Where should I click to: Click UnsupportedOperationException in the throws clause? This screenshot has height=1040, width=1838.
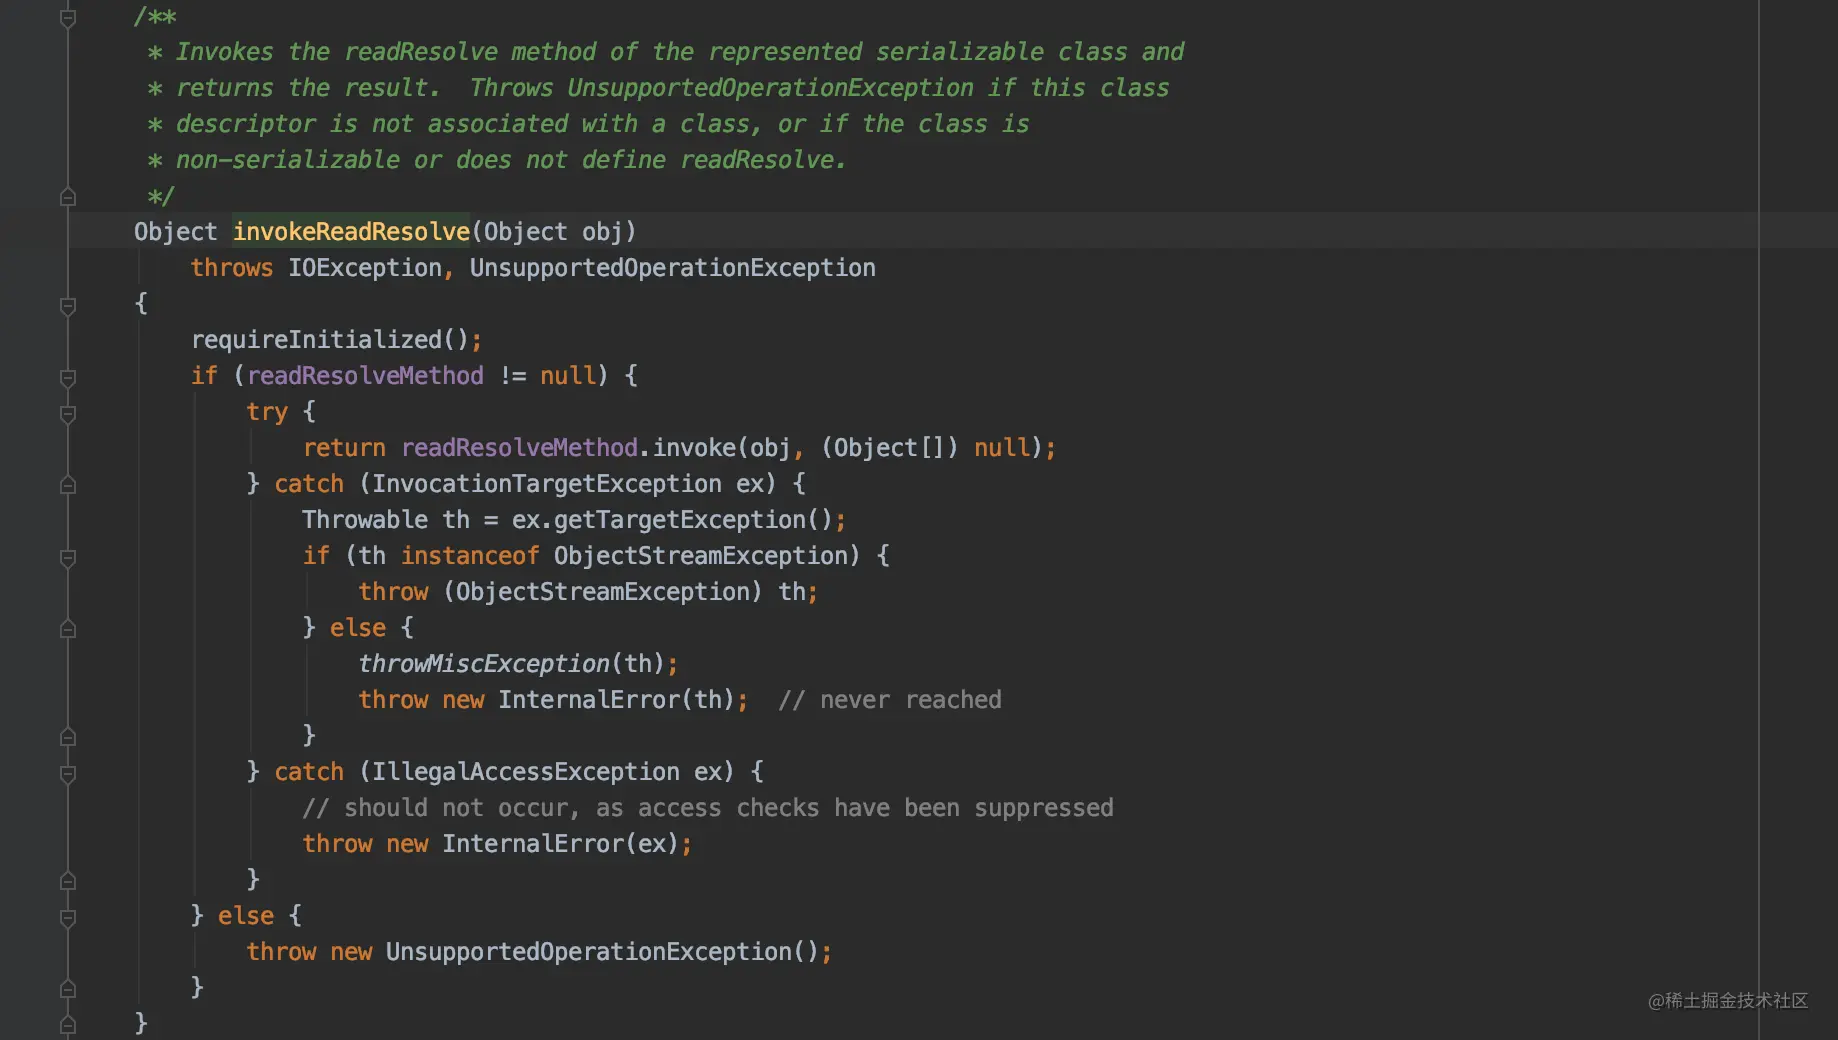(673, 268)
